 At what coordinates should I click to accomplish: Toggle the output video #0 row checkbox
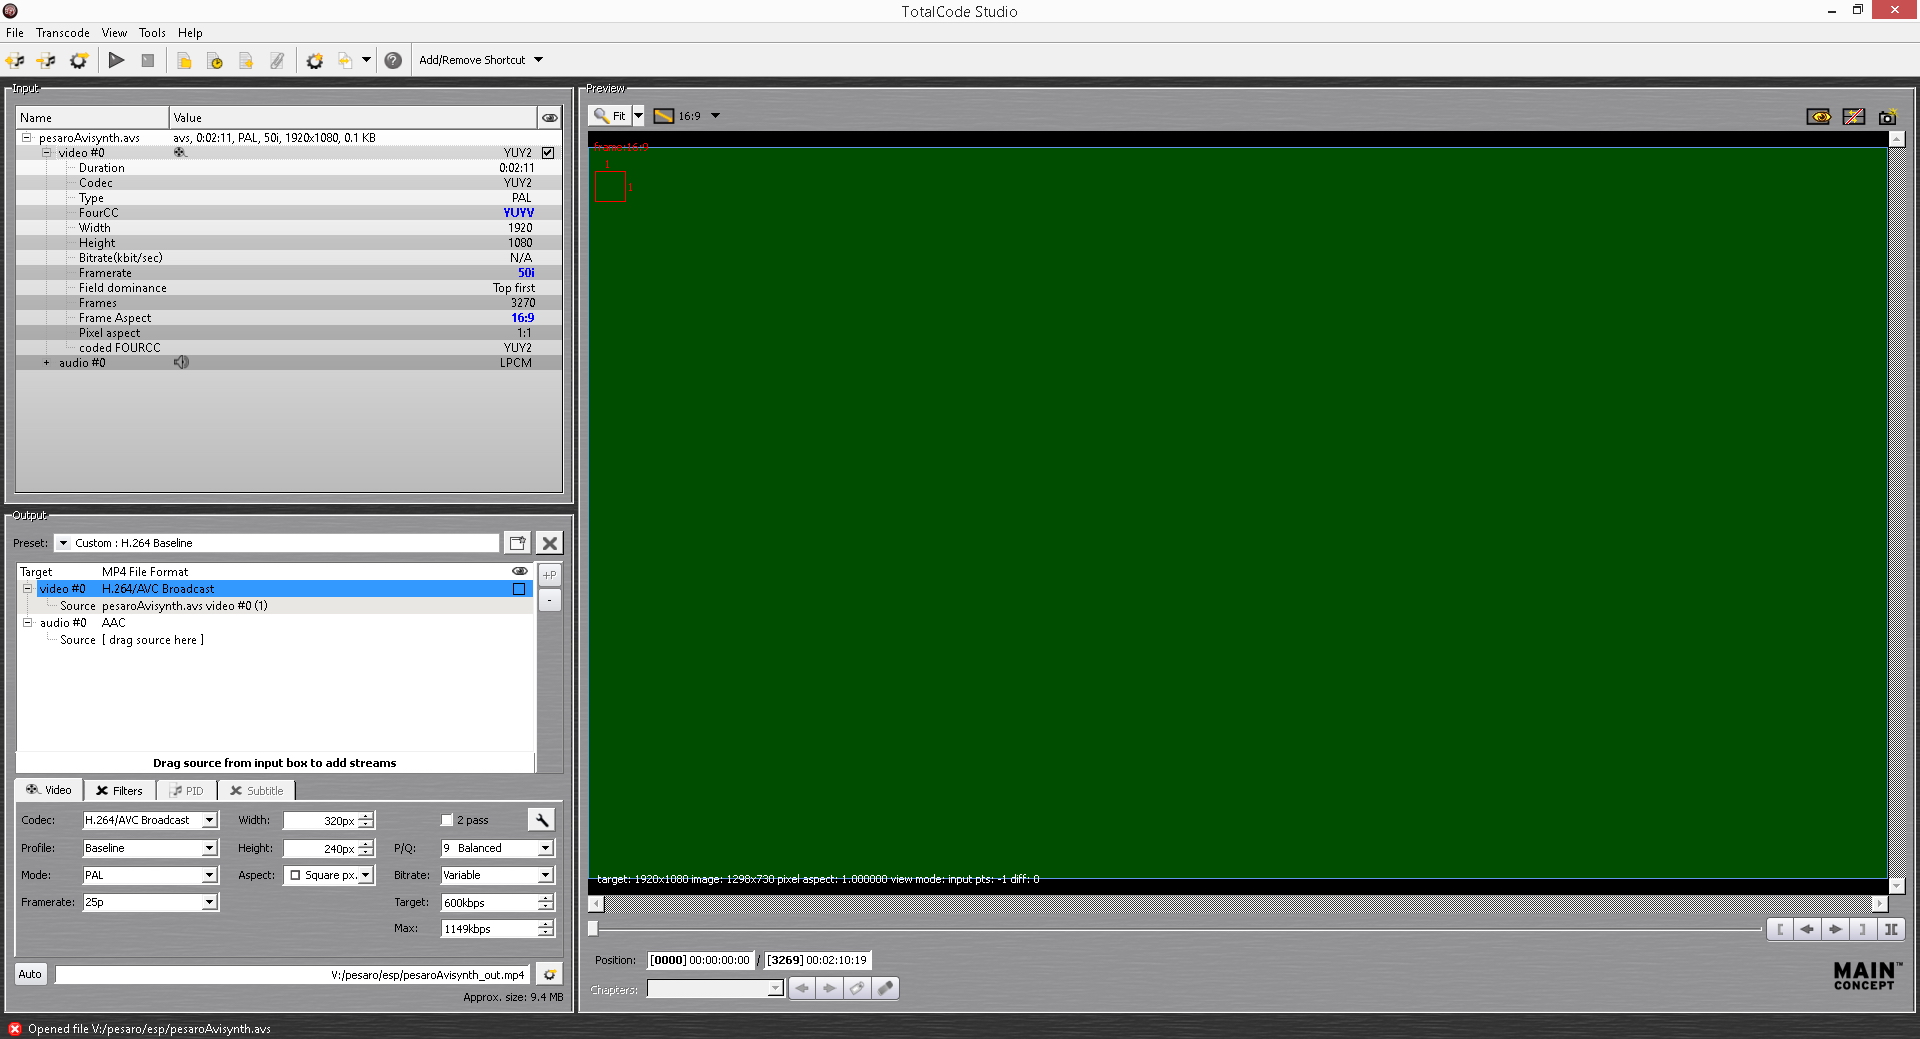click(519, 589)
